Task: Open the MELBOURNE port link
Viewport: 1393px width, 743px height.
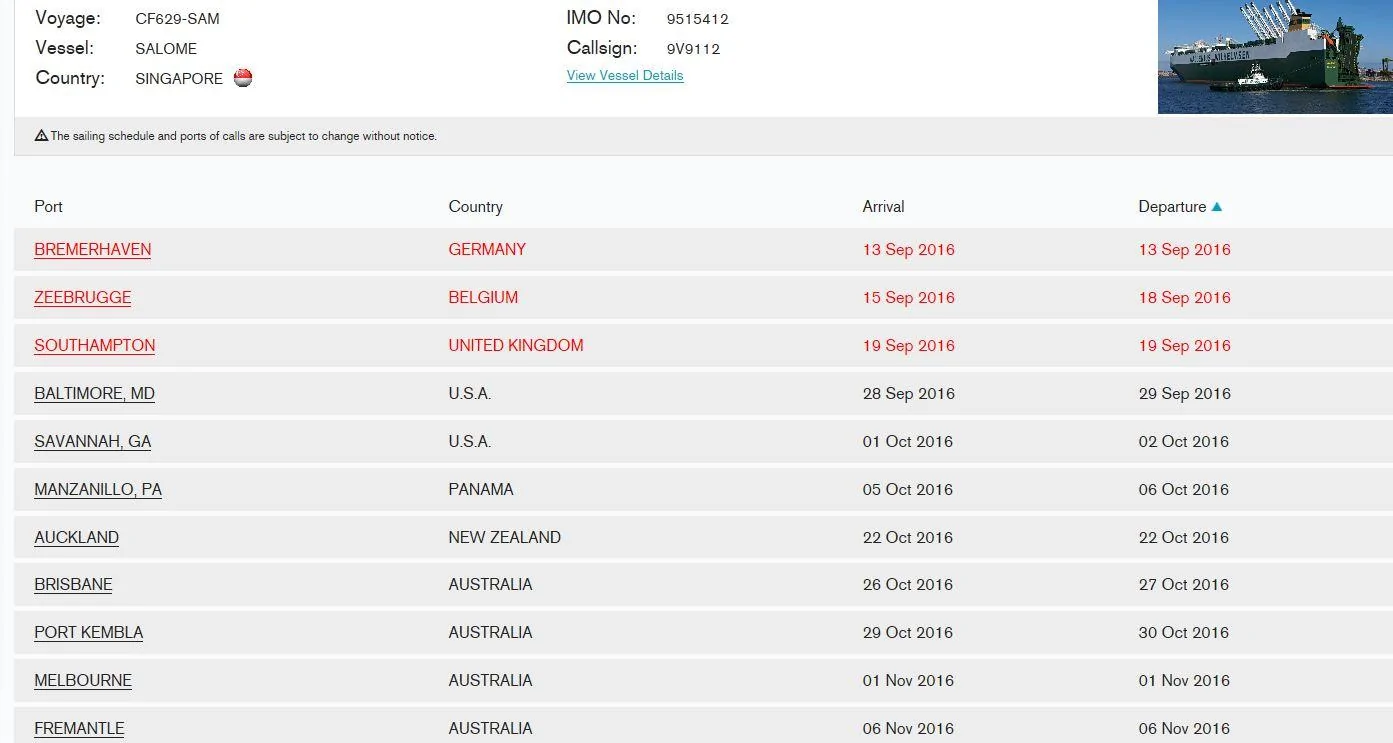Action: pos(83,681)
